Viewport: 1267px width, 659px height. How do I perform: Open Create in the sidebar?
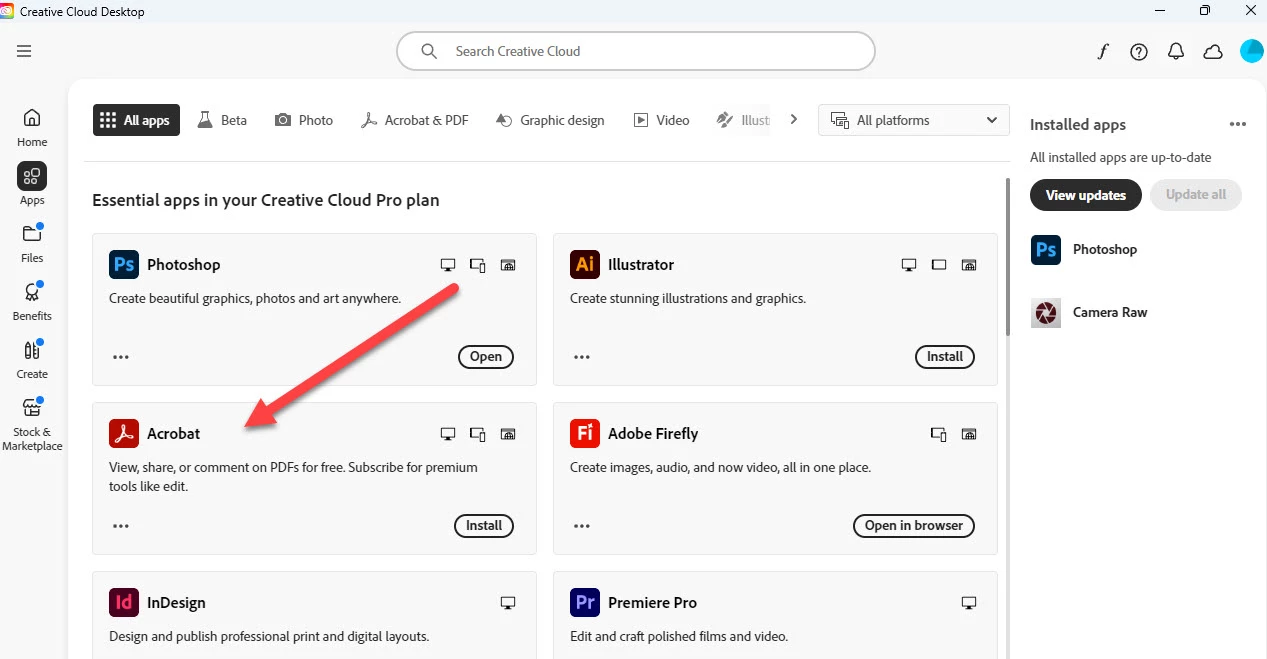point(32,359)
